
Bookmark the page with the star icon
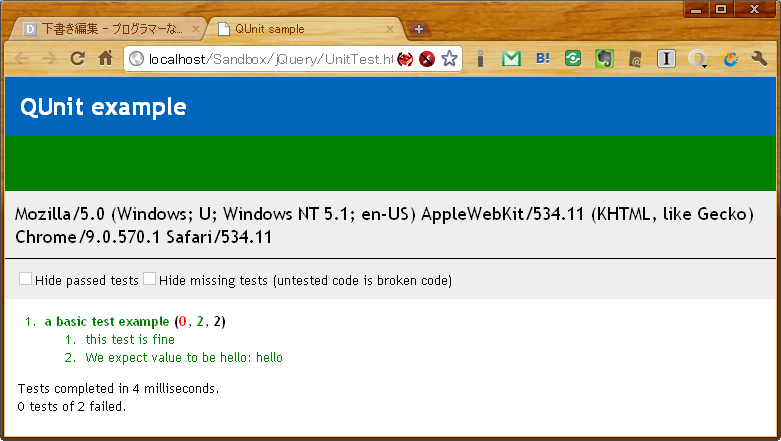coord(449,59)
